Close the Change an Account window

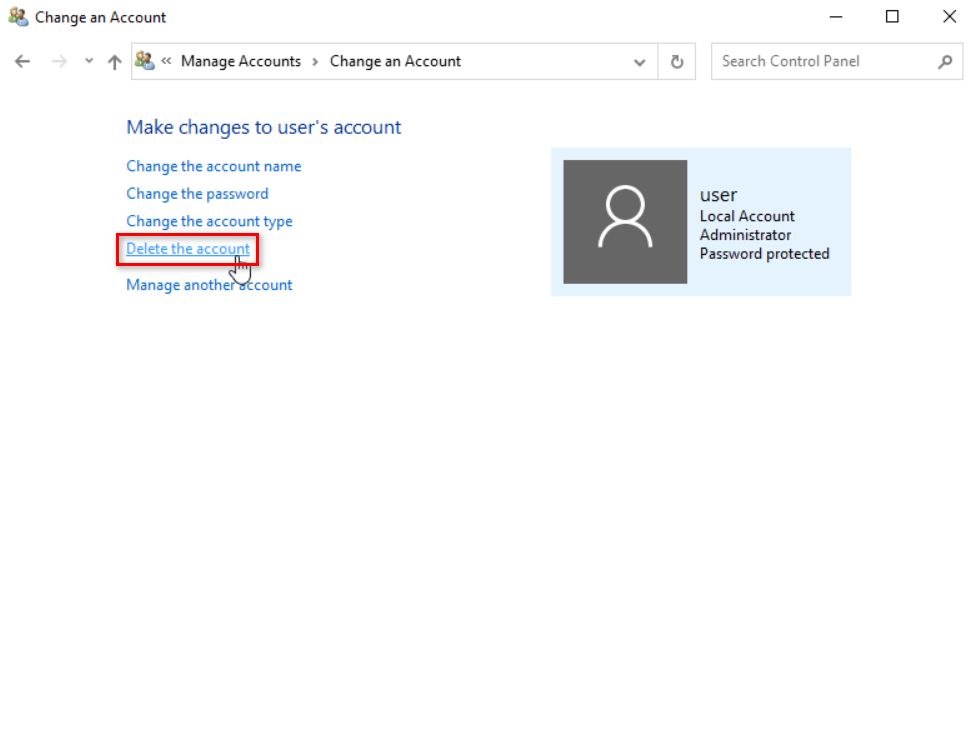pos(949,17)
